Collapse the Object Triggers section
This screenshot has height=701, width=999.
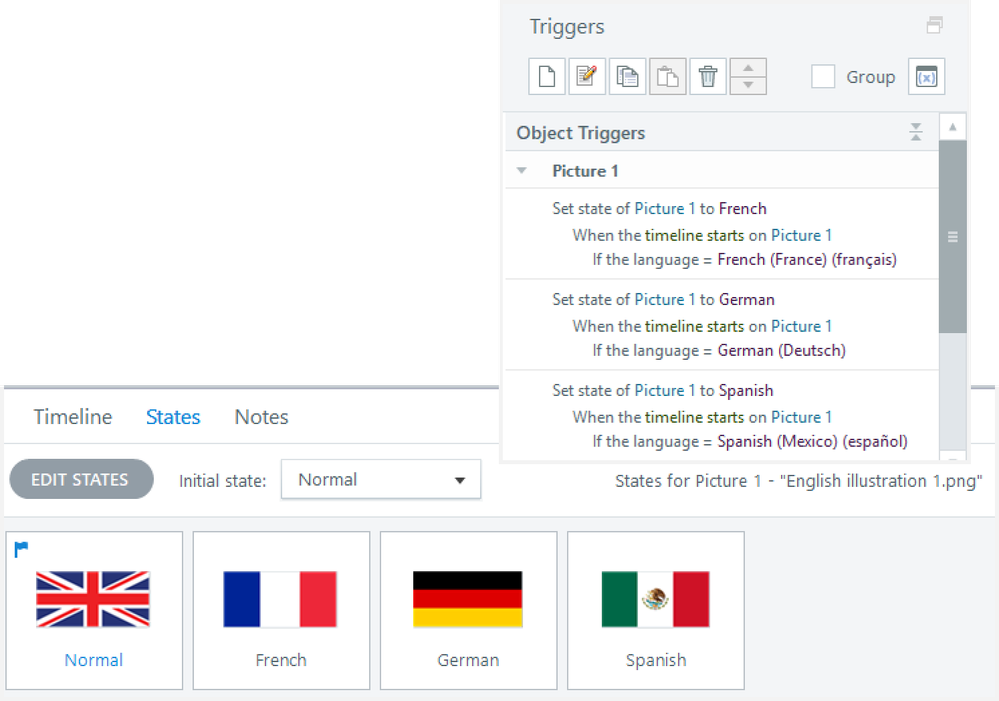click(915, 132)
